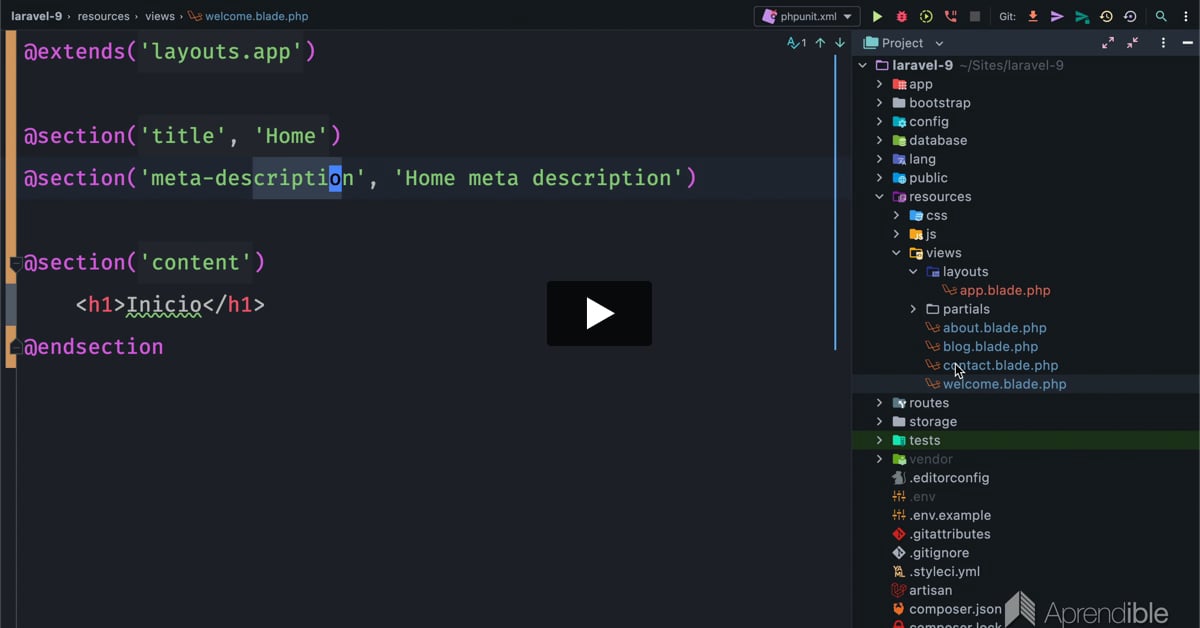The width and height of the screenshot is (1200, 628).
Task: Open .styleci.yml file
Action: [944, 572]
